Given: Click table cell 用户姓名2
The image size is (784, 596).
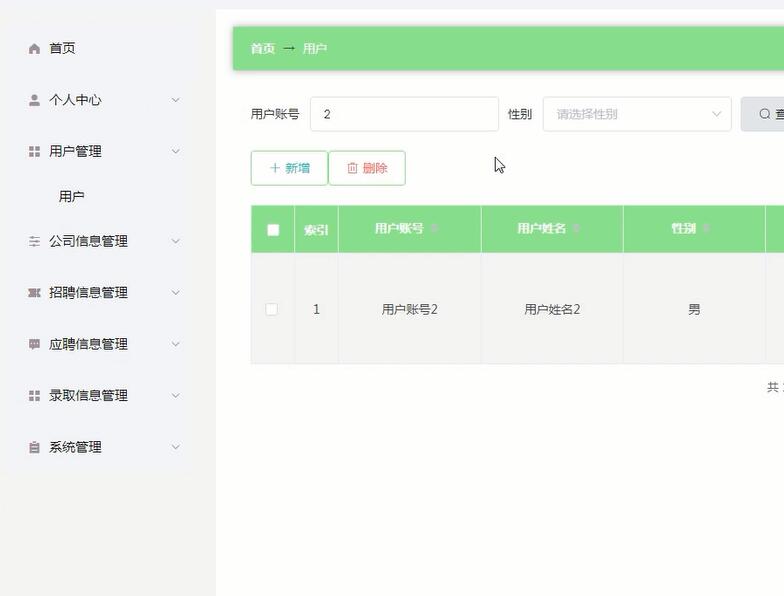Looking at the screenshot, I should pos(552,310).
